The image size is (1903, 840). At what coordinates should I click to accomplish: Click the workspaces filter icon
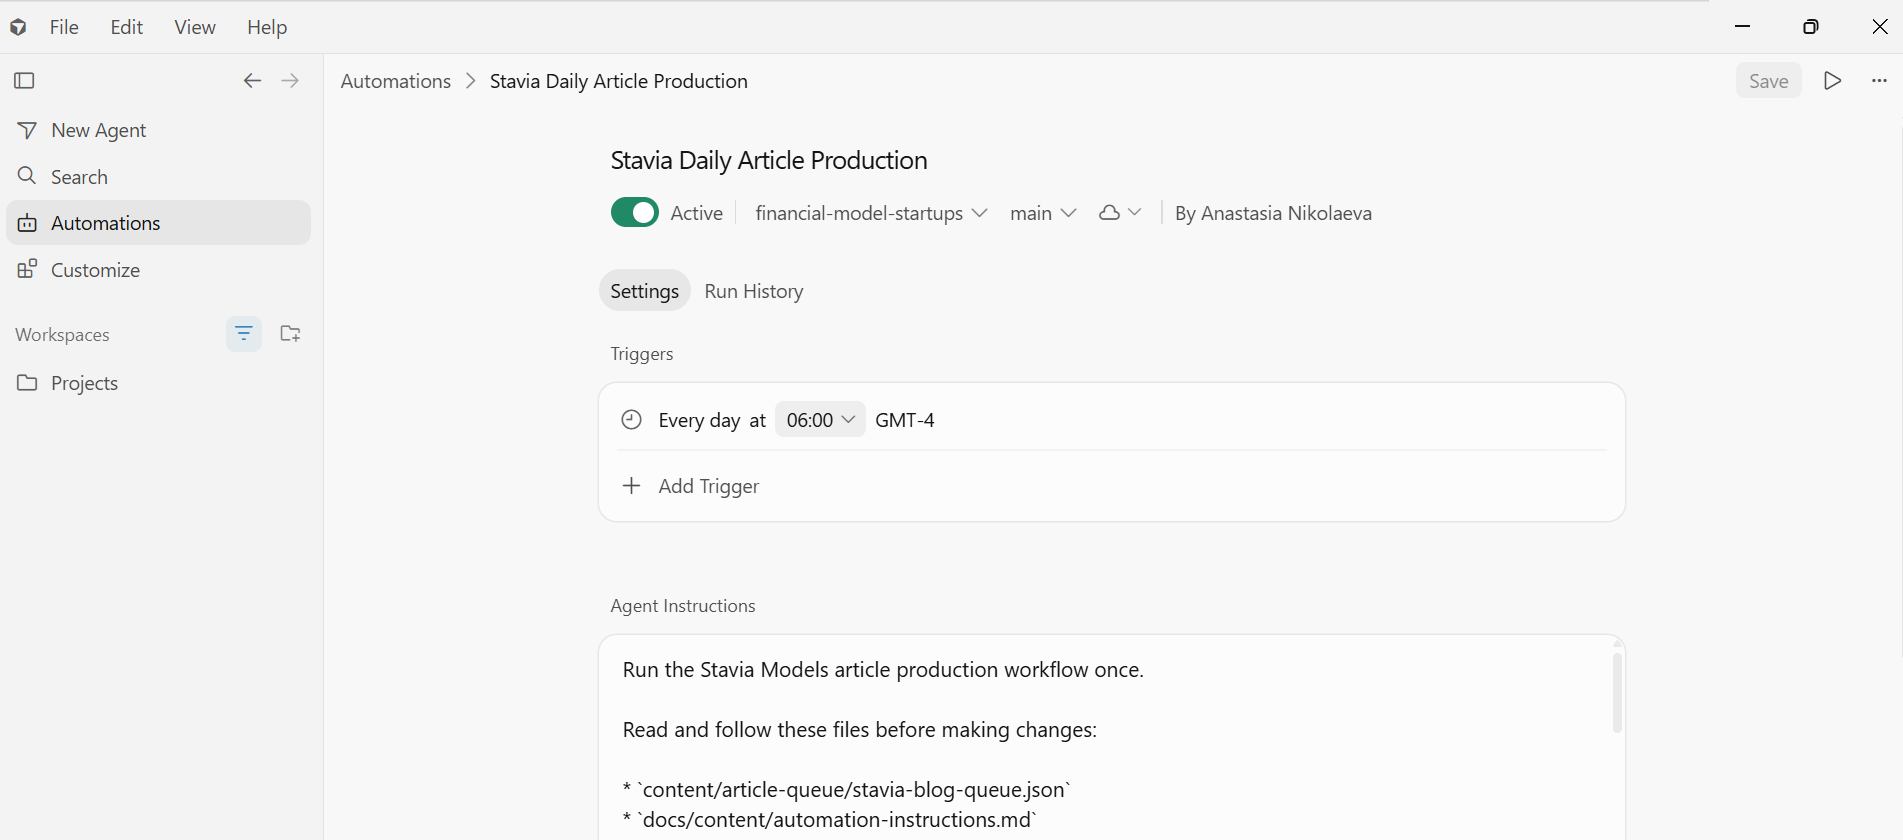(244, 333)
